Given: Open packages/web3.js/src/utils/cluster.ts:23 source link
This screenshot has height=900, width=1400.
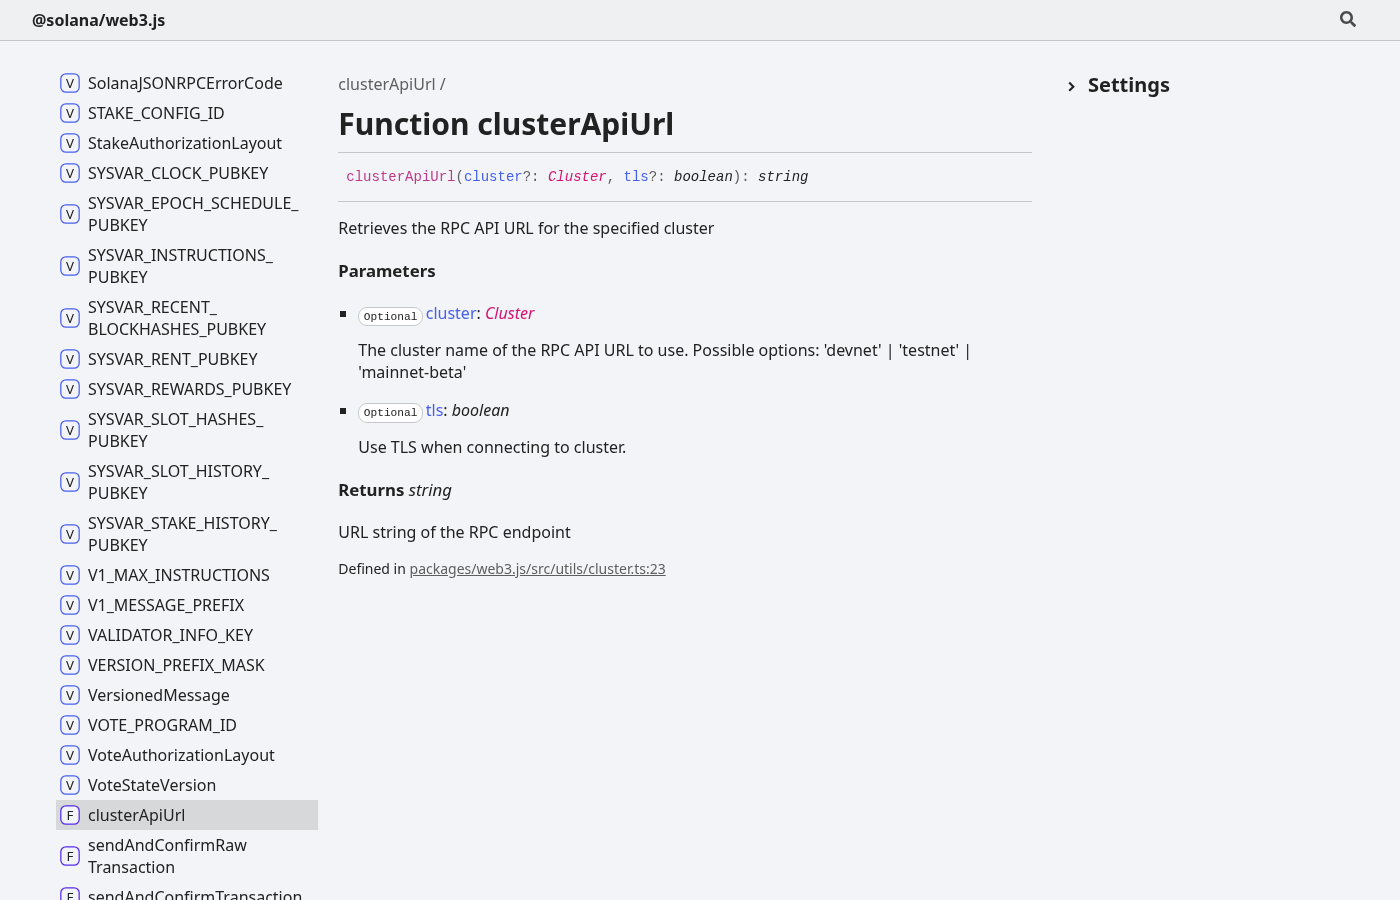Looking at the screenshot, I should 537,569.
